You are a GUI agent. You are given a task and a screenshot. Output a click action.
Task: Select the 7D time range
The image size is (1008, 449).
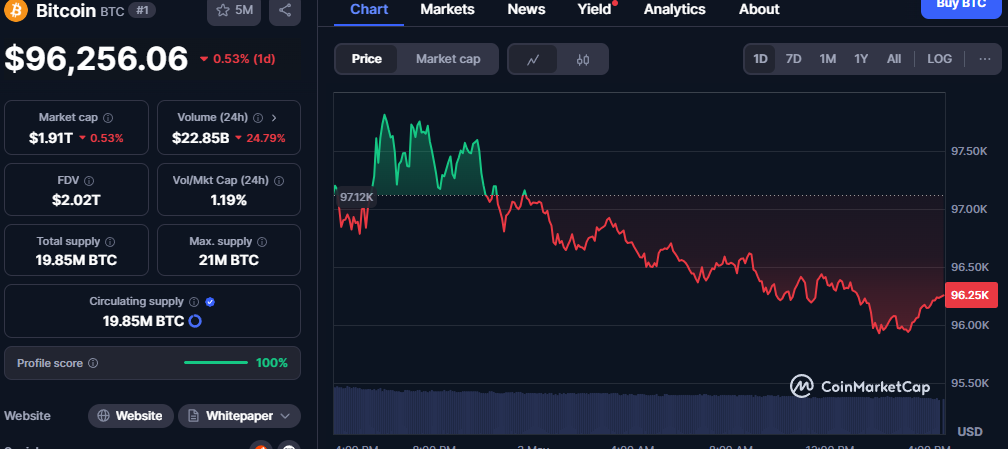(x=794, y=59)
